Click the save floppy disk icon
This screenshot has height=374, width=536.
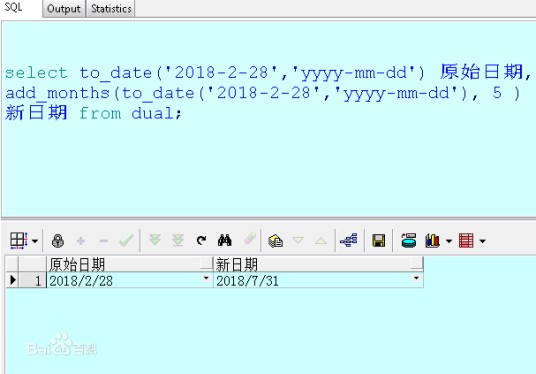(378, 241)
